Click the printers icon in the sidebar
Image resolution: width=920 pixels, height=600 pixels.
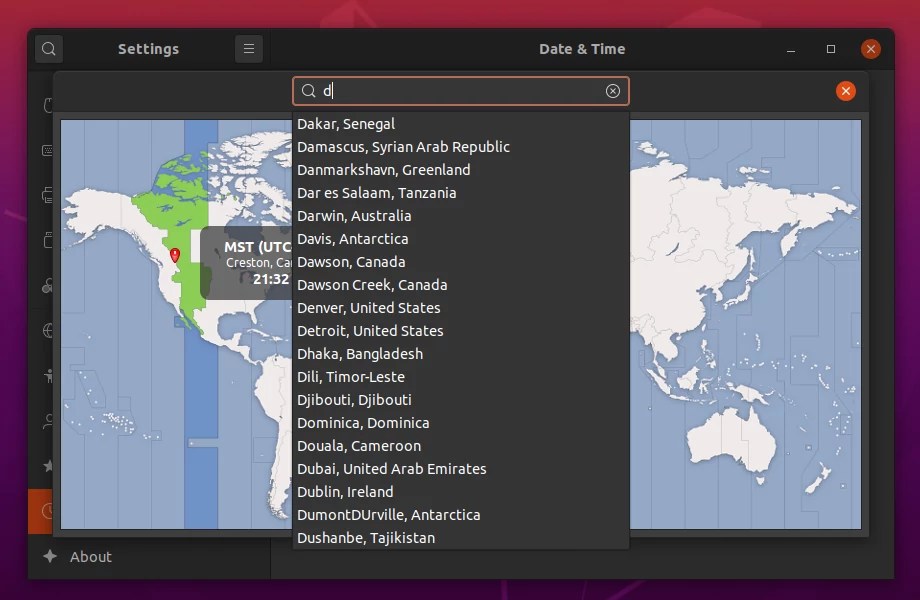pos(47,197)
